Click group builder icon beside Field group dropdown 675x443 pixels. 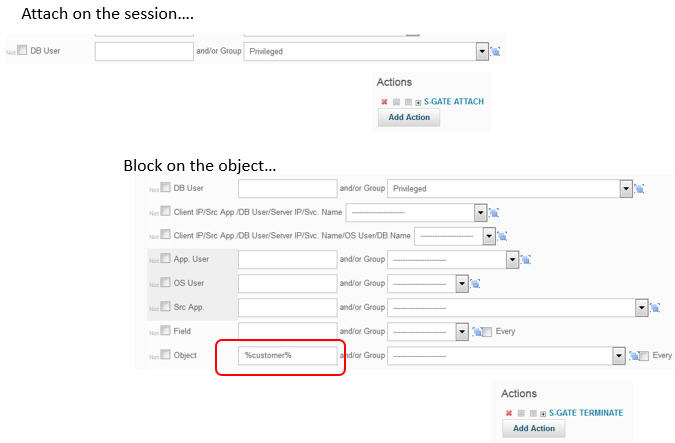click(x=477, y=331)
